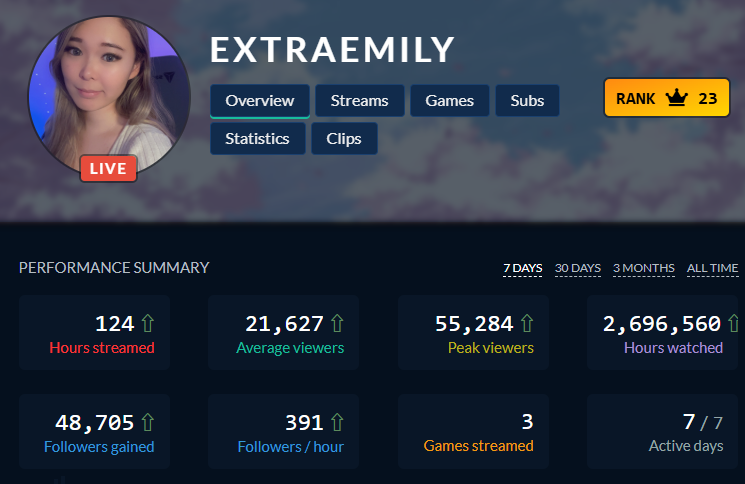The height and width of the screenshot is (484, 745).
Task: Click the Average viewers up arrow
Action: point(337,323)
